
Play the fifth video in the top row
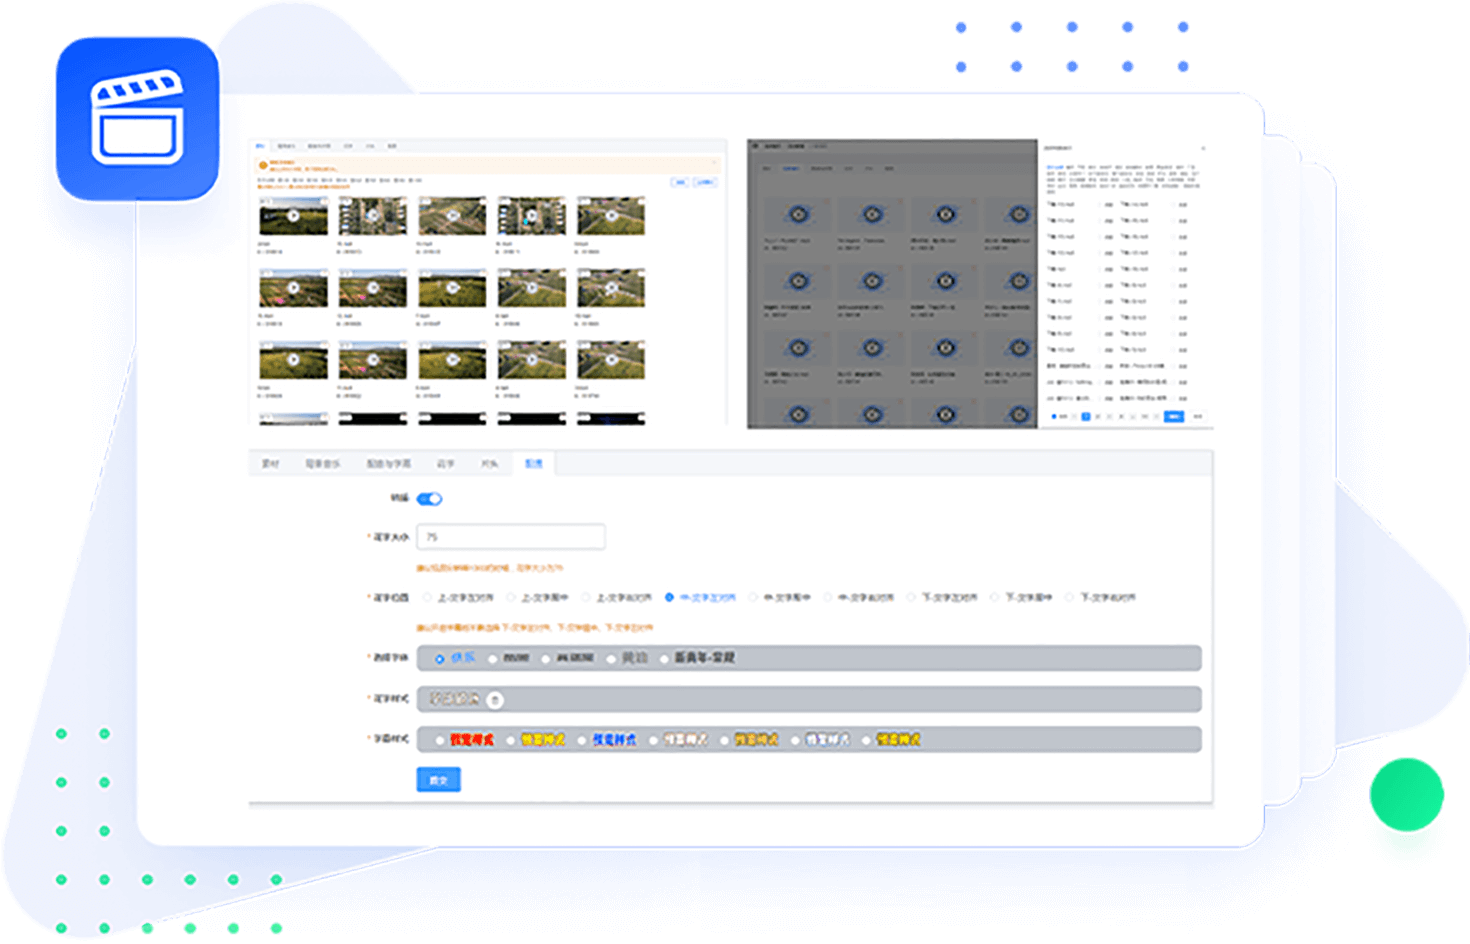pyautogui.click(x=611, y=216)
